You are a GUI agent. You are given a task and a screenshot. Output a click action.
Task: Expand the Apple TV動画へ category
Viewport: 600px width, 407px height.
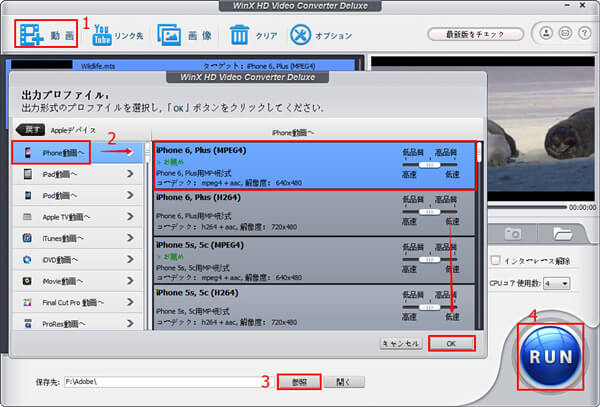coord(76,216)
